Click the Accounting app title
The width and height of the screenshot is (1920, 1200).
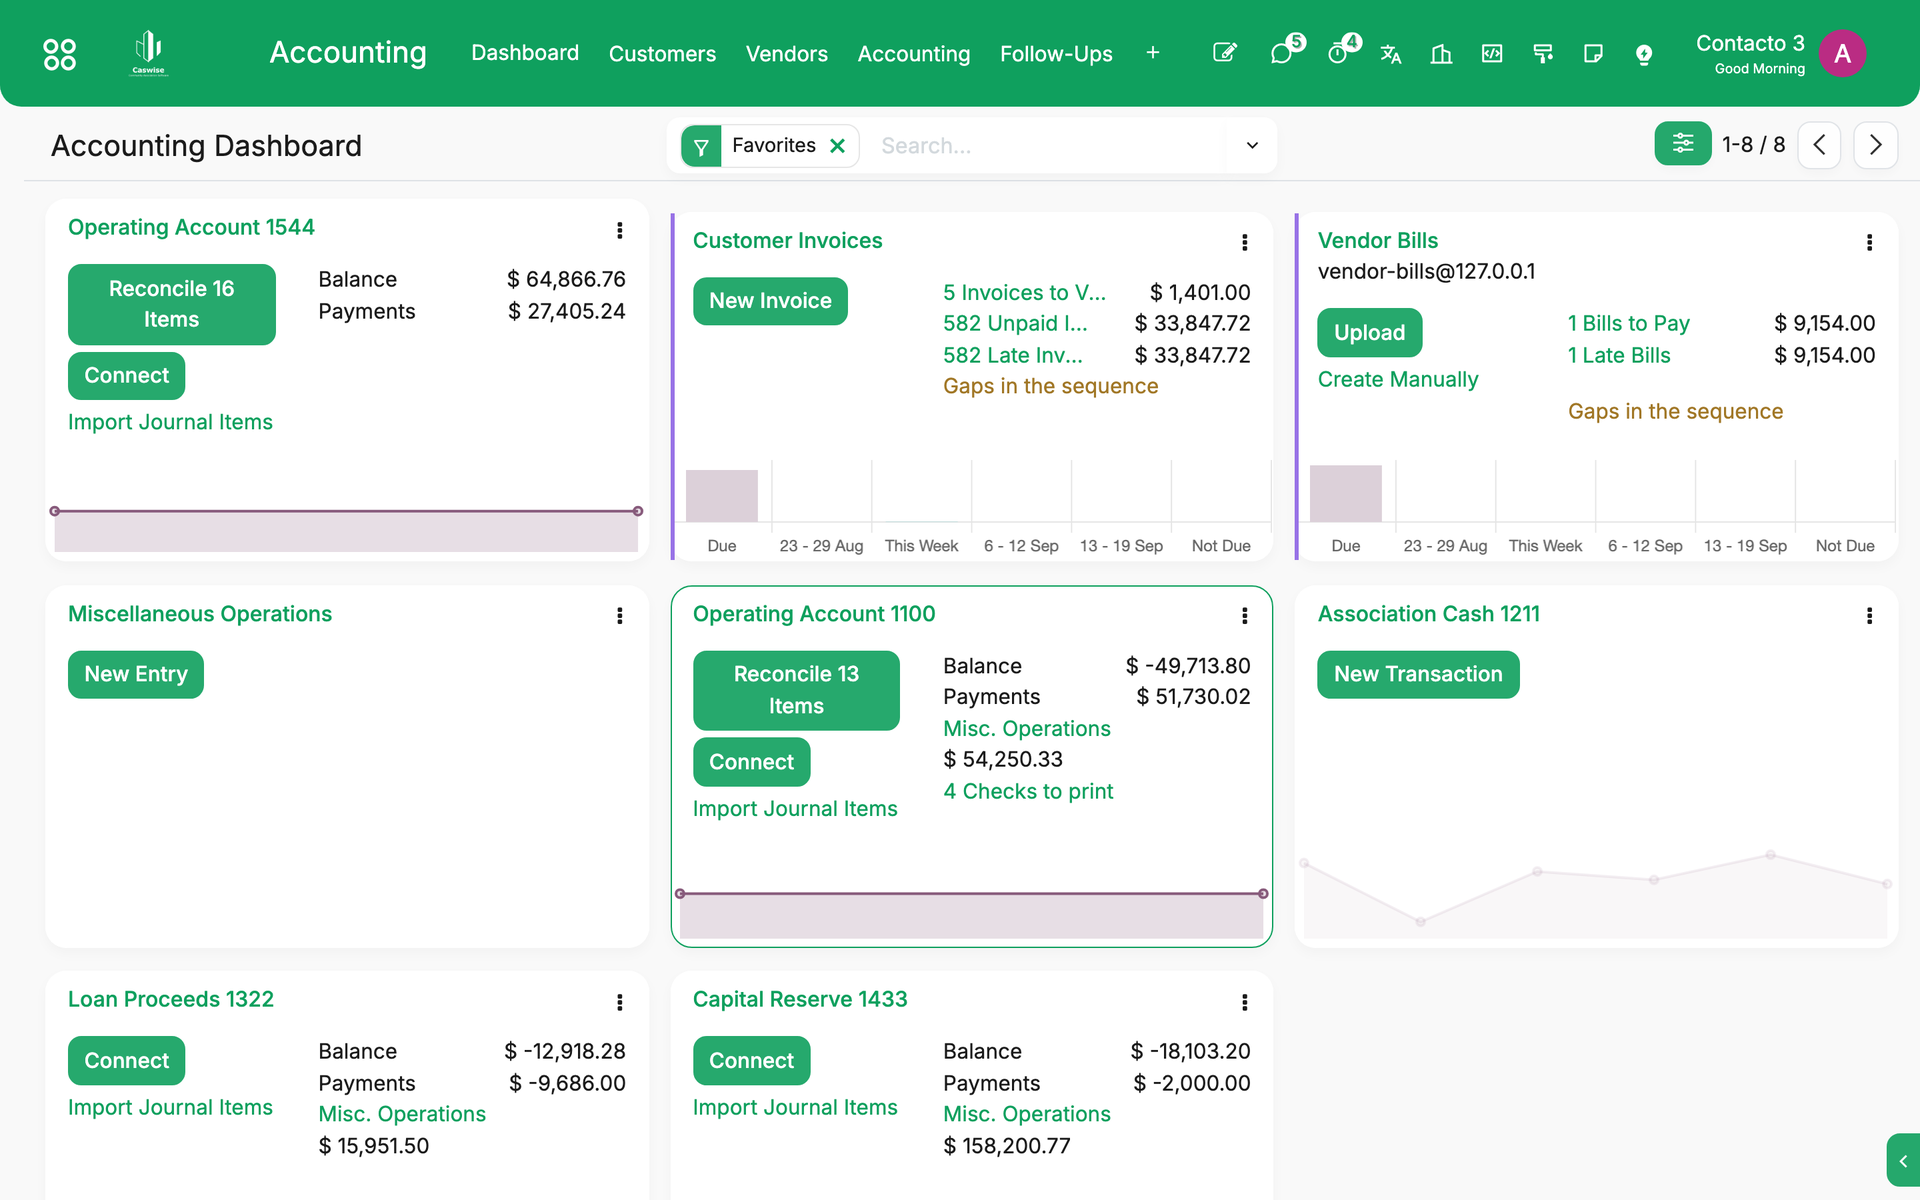(348, 52)
